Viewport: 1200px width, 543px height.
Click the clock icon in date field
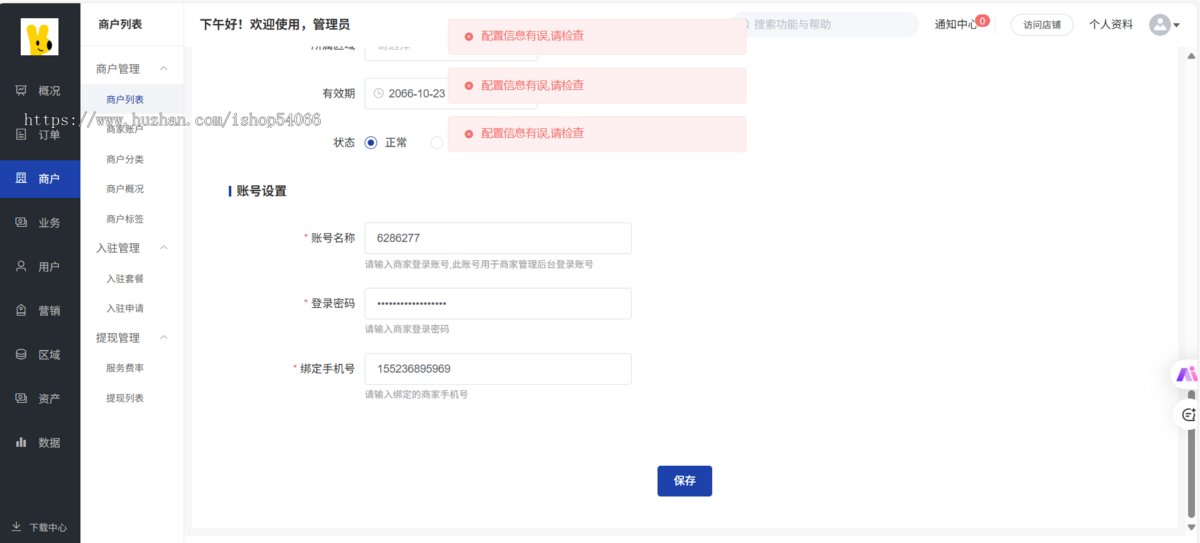point(378,93)
